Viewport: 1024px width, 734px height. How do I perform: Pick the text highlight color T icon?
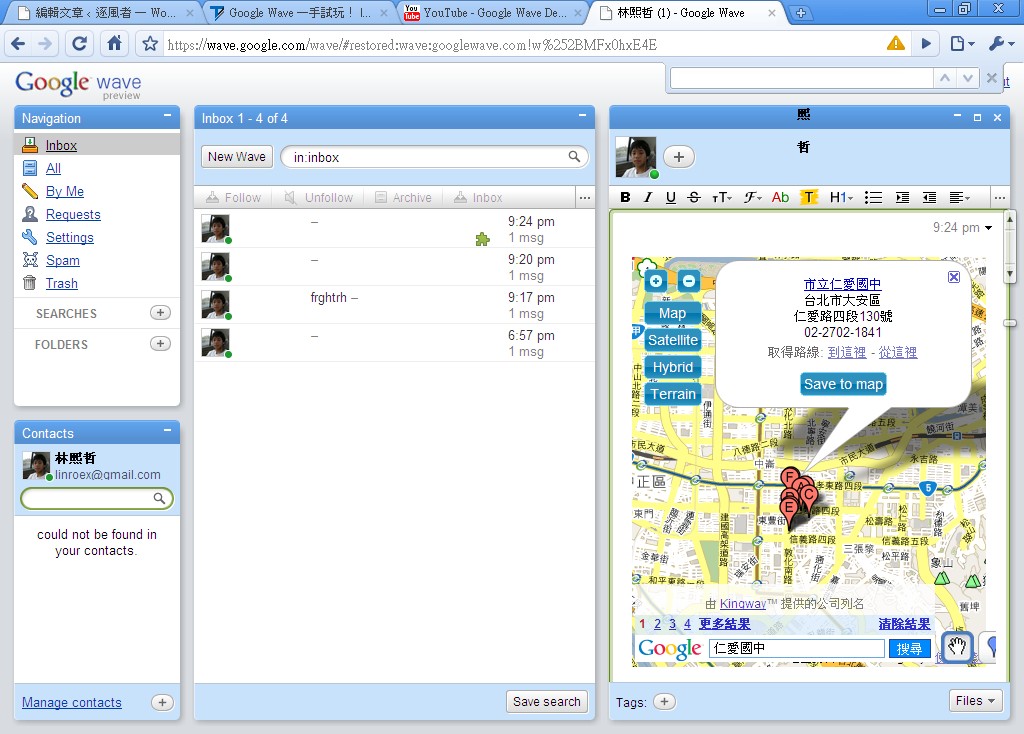(x=808, y=197)
